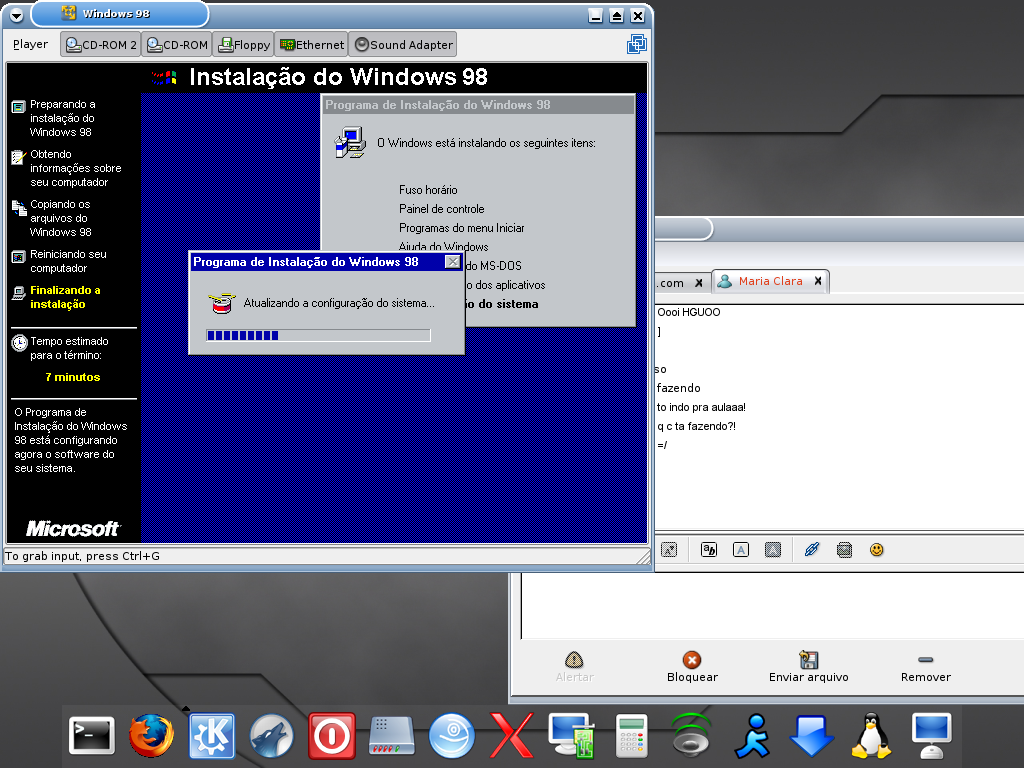Click the enlarge font icon in chat toolbar
Image resolution: width=1024 pixels, height=768 pixels.
coord(669,550)
